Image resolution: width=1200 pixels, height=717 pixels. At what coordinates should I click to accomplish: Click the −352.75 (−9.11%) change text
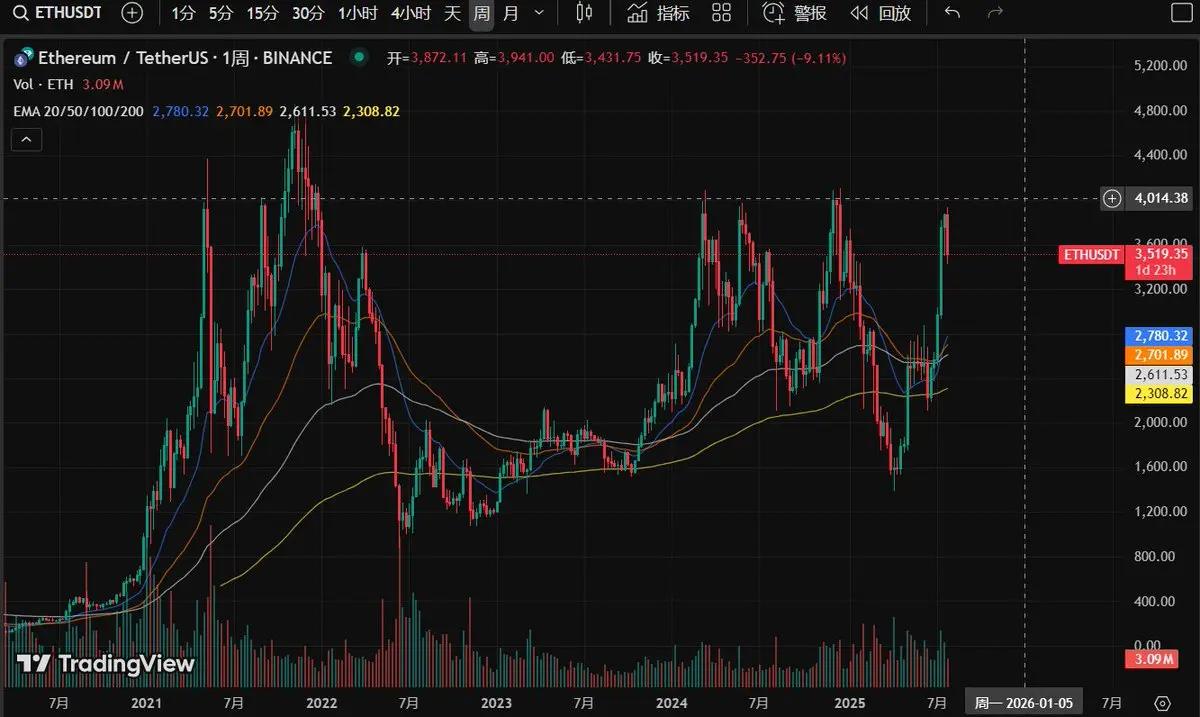click(790, 59)
